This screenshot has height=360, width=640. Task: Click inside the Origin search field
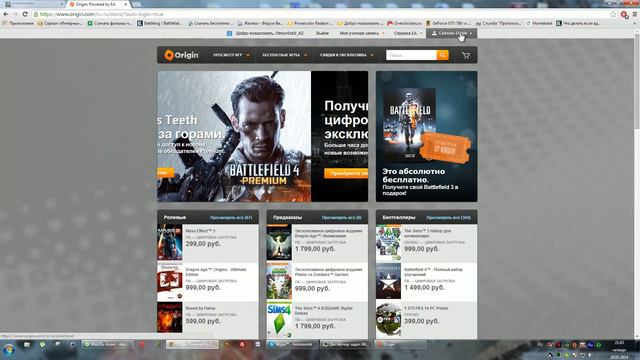(411, 55)
